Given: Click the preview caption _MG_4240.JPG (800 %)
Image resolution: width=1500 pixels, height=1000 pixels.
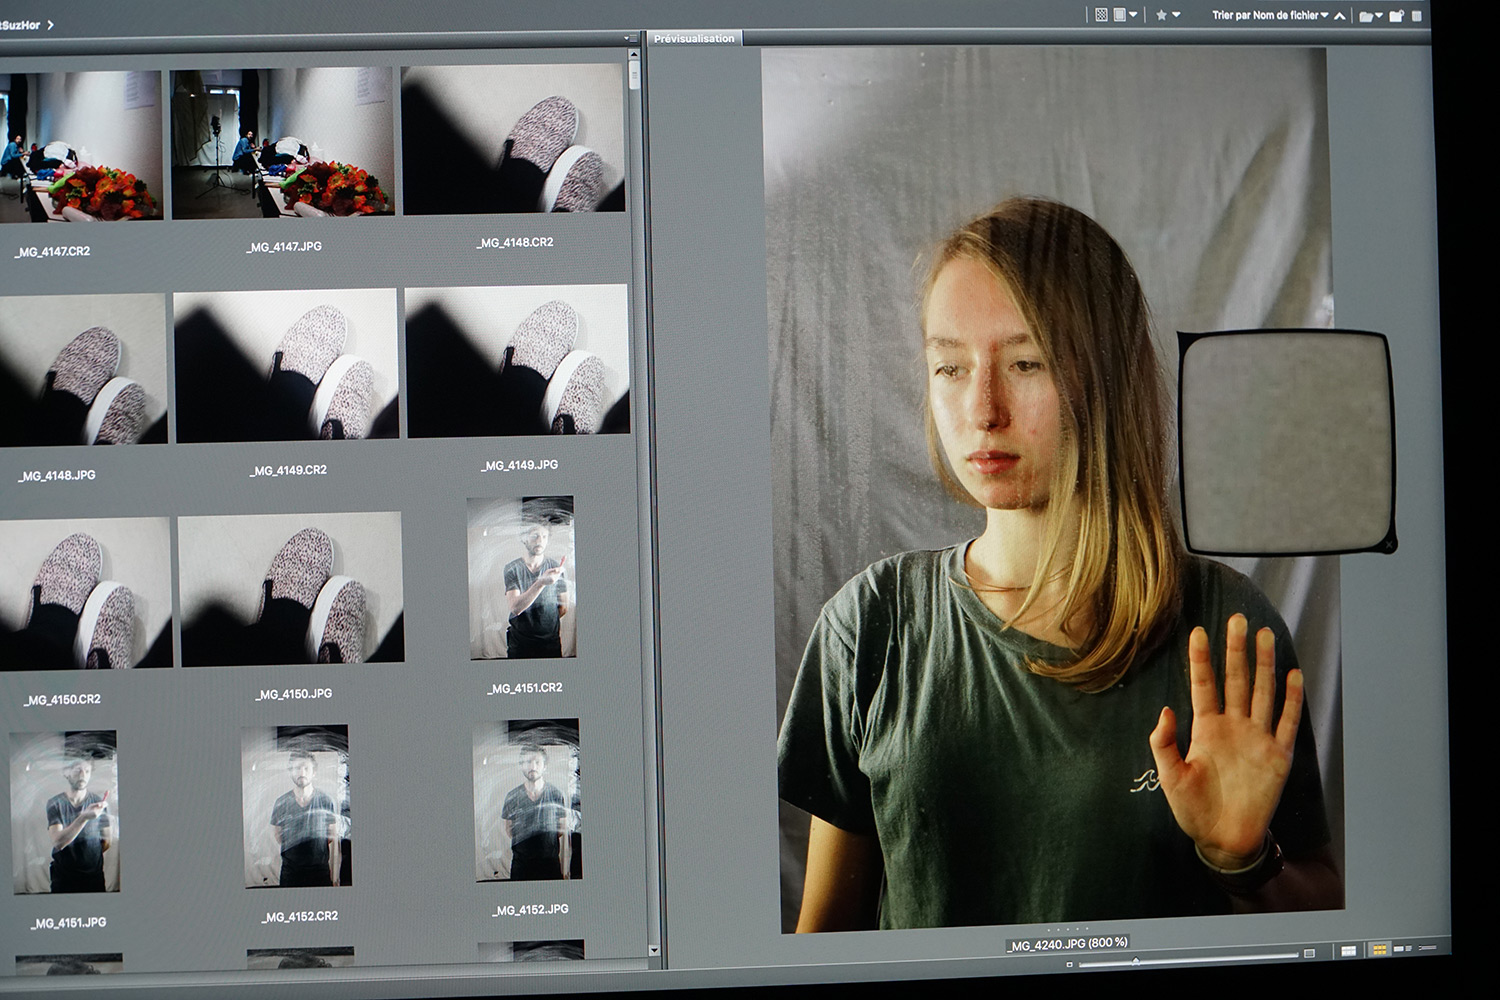Looking at the screenshot, I should [1067, 943].
